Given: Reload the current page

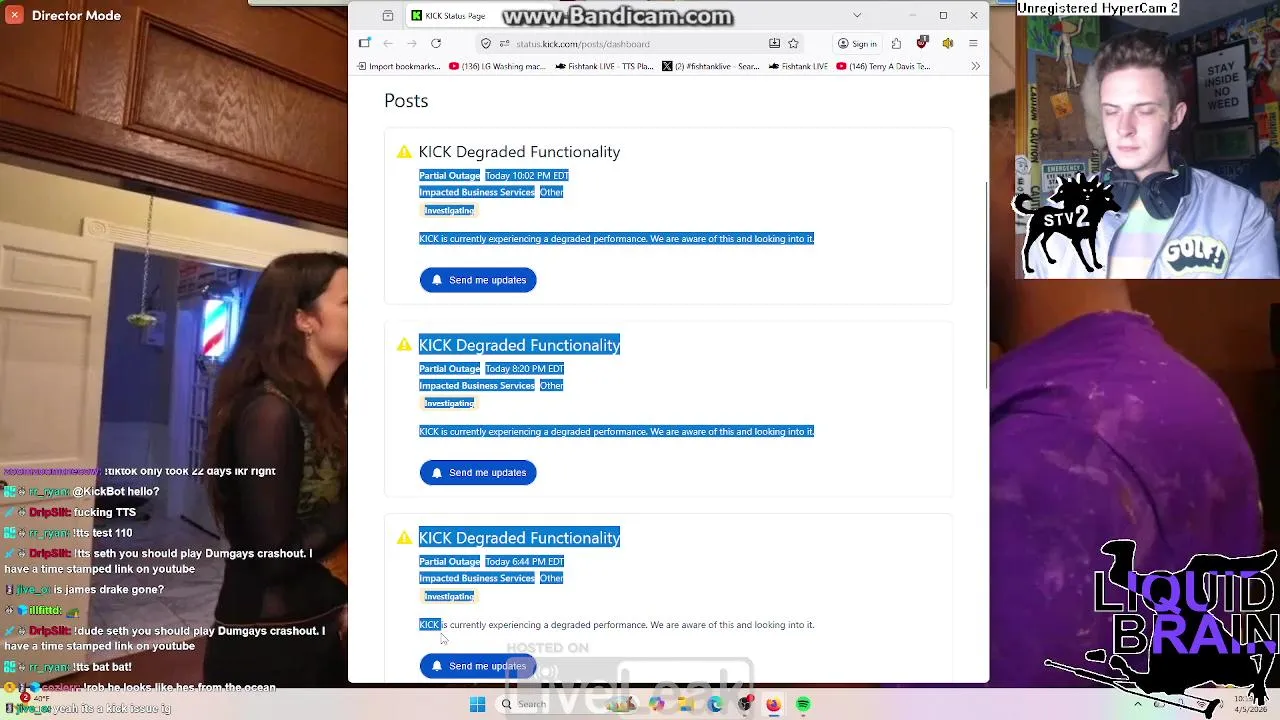Looking at the screenshot, I should click(x=436, y=43).
